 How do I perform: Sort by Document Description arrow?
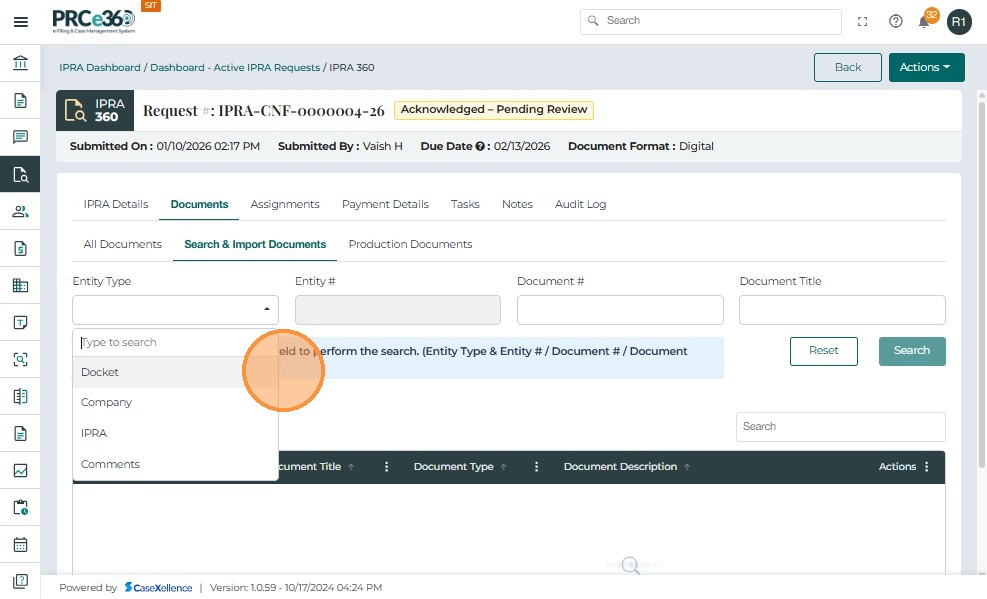point(687,467)
